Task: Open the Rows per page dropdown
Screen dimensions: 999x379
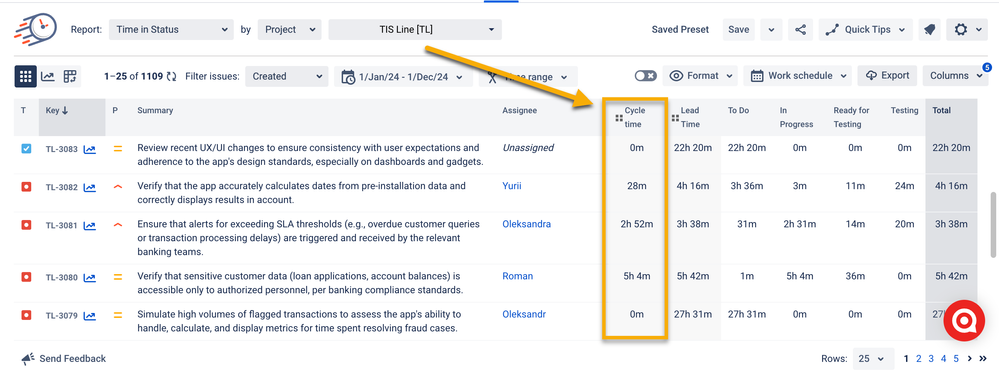Action: tap(871, 359)
